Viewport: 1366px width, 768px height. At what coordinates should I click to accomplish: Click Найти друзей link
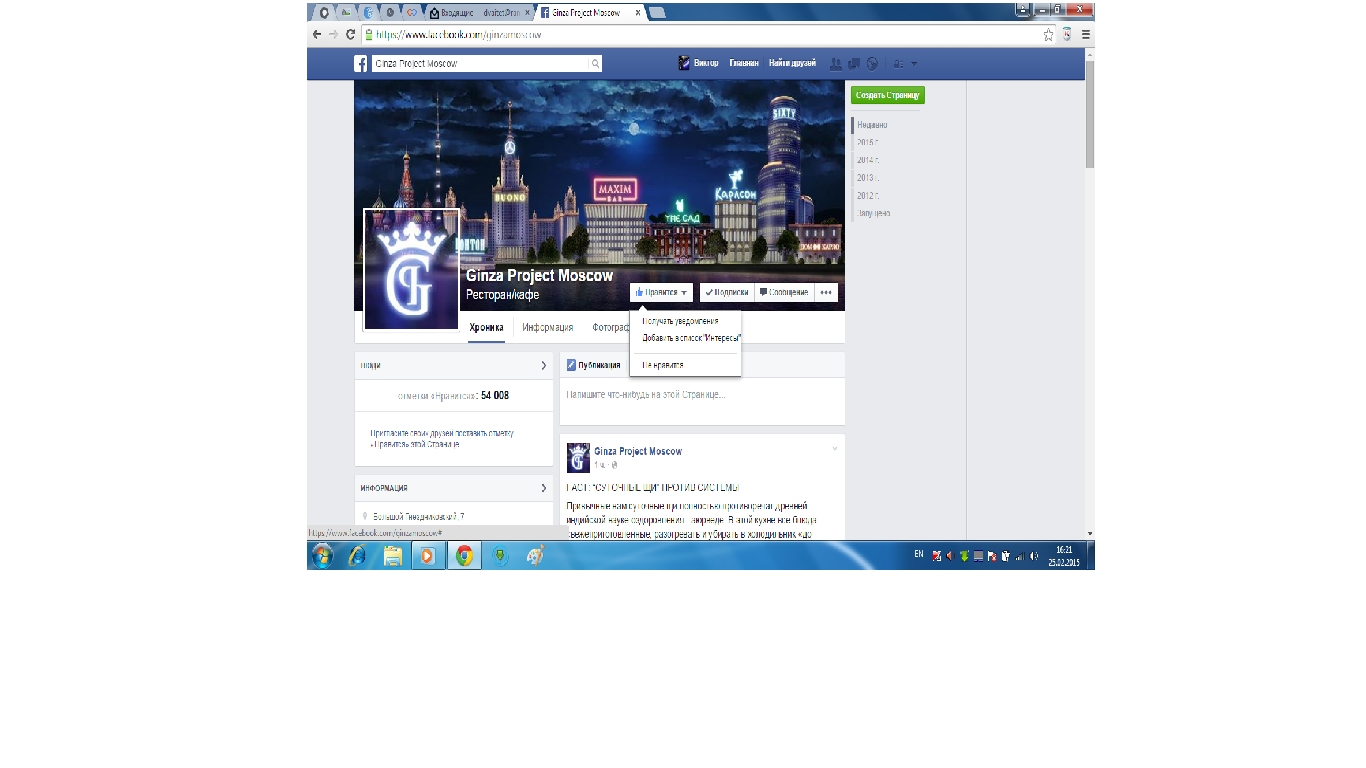792,63
